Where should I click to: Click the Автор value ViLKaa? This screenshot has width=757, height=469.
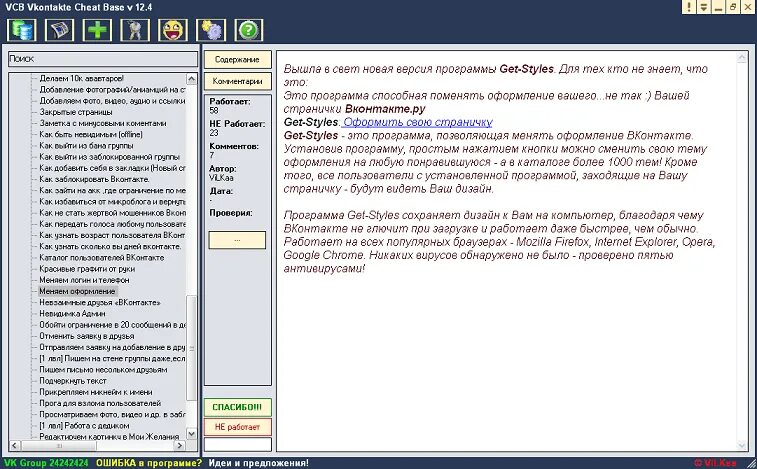coord(221,177)
